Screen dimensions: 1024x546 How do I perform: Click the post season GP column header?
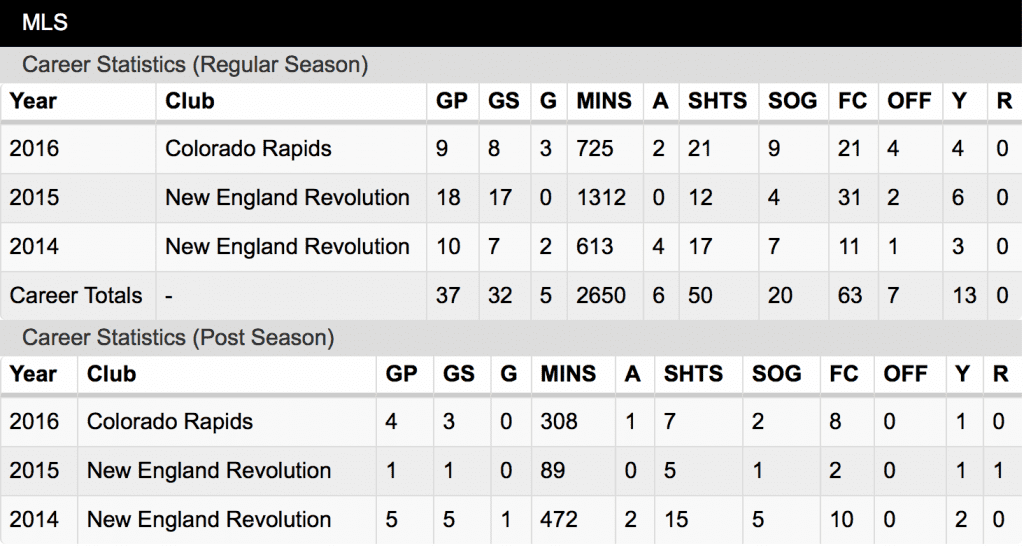pos(401,374)
